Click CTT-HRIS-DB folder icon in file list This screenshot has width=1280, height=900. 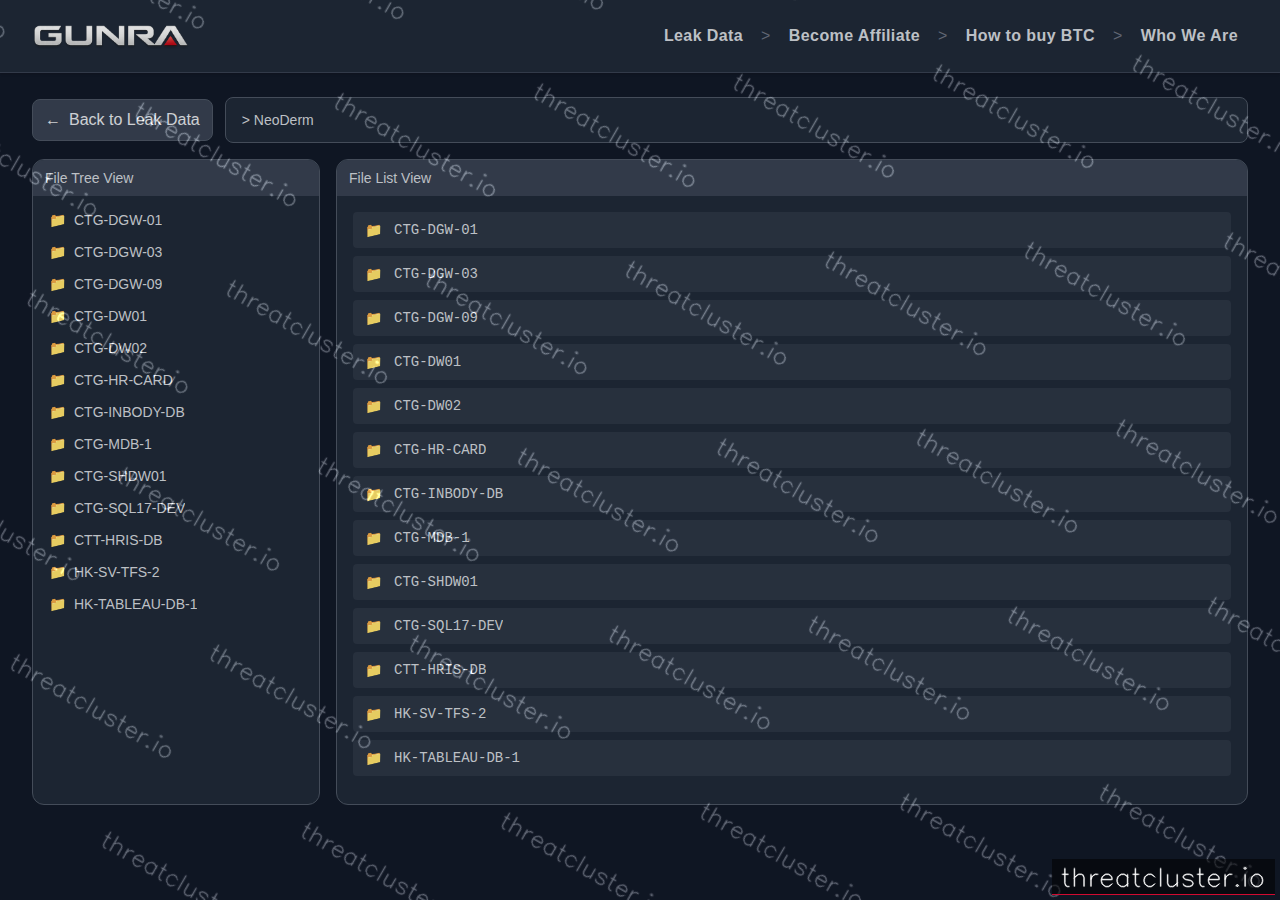(373, 670)
